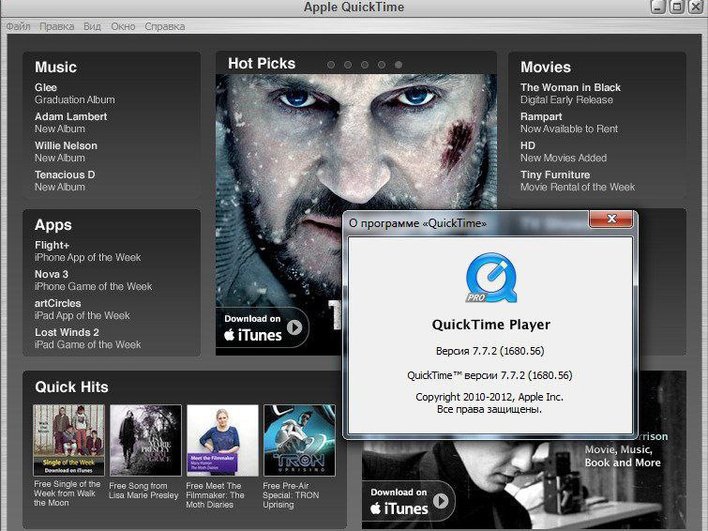Click the QuickTime Pro logo icon
The width and height of the screenshot is (708, 531).
coord(491,277)
